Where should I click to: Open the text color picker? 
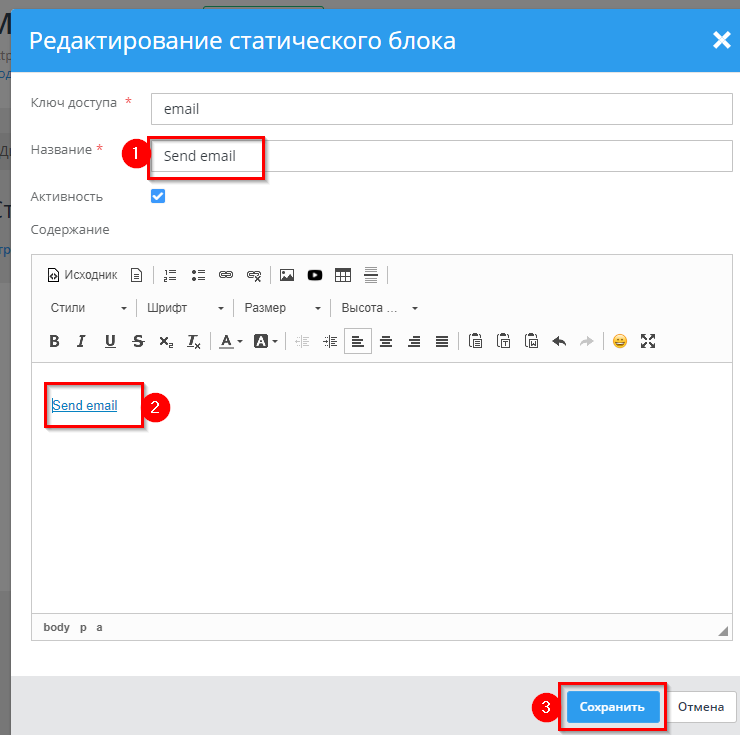(230, 341)
